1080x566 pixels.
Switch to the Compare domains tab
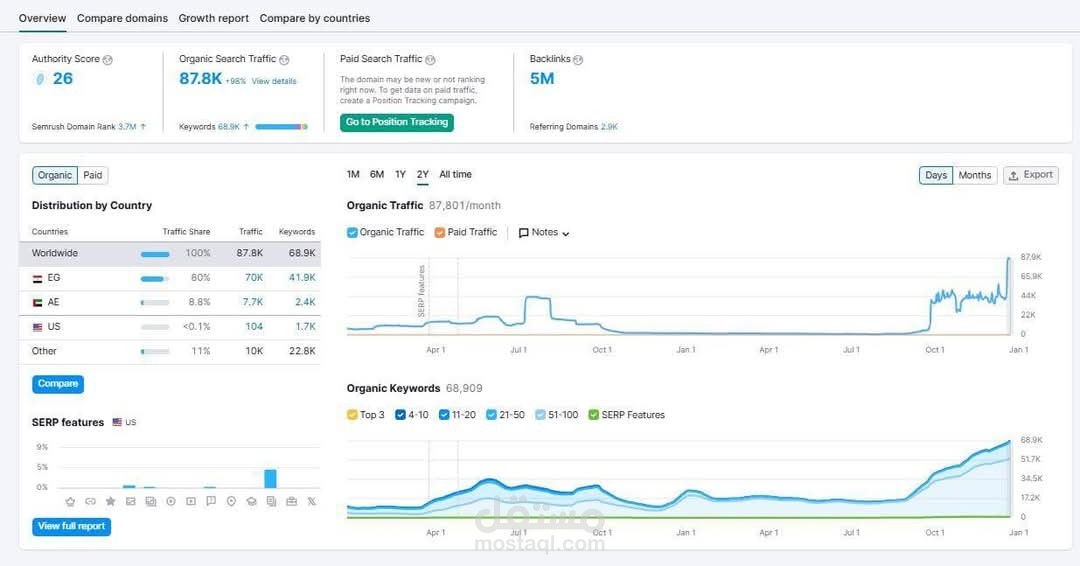click(x=122, y=18)
